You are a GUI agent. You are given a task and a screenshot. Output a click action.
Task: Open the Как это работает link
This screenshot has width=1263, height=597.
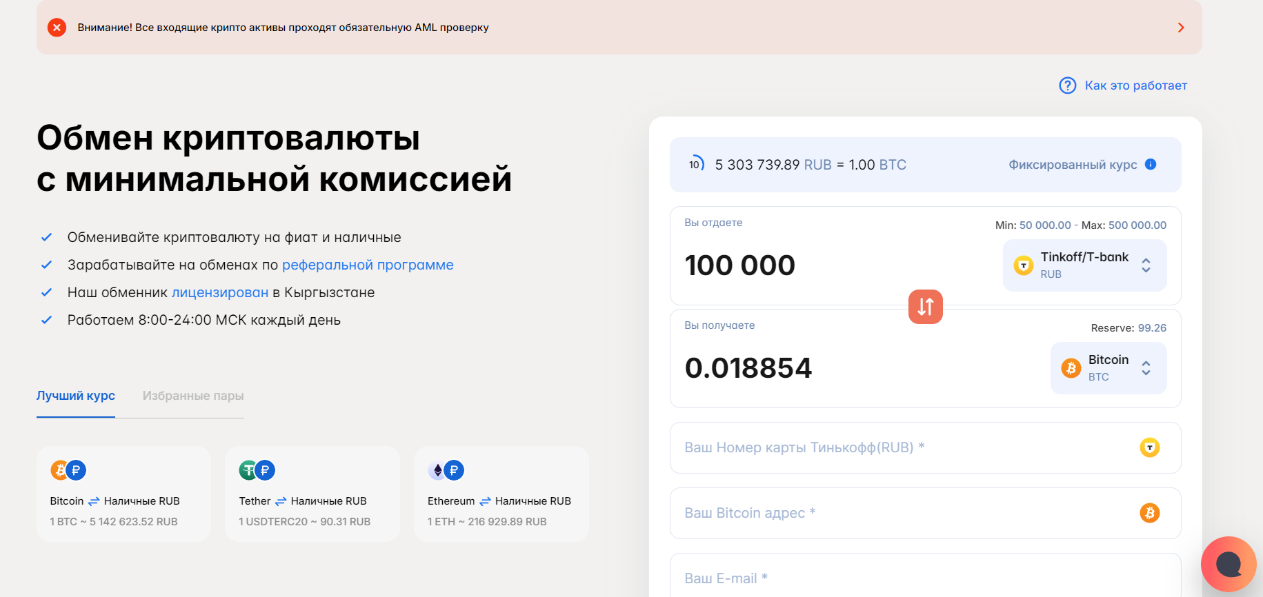(x=1135, y=86)
